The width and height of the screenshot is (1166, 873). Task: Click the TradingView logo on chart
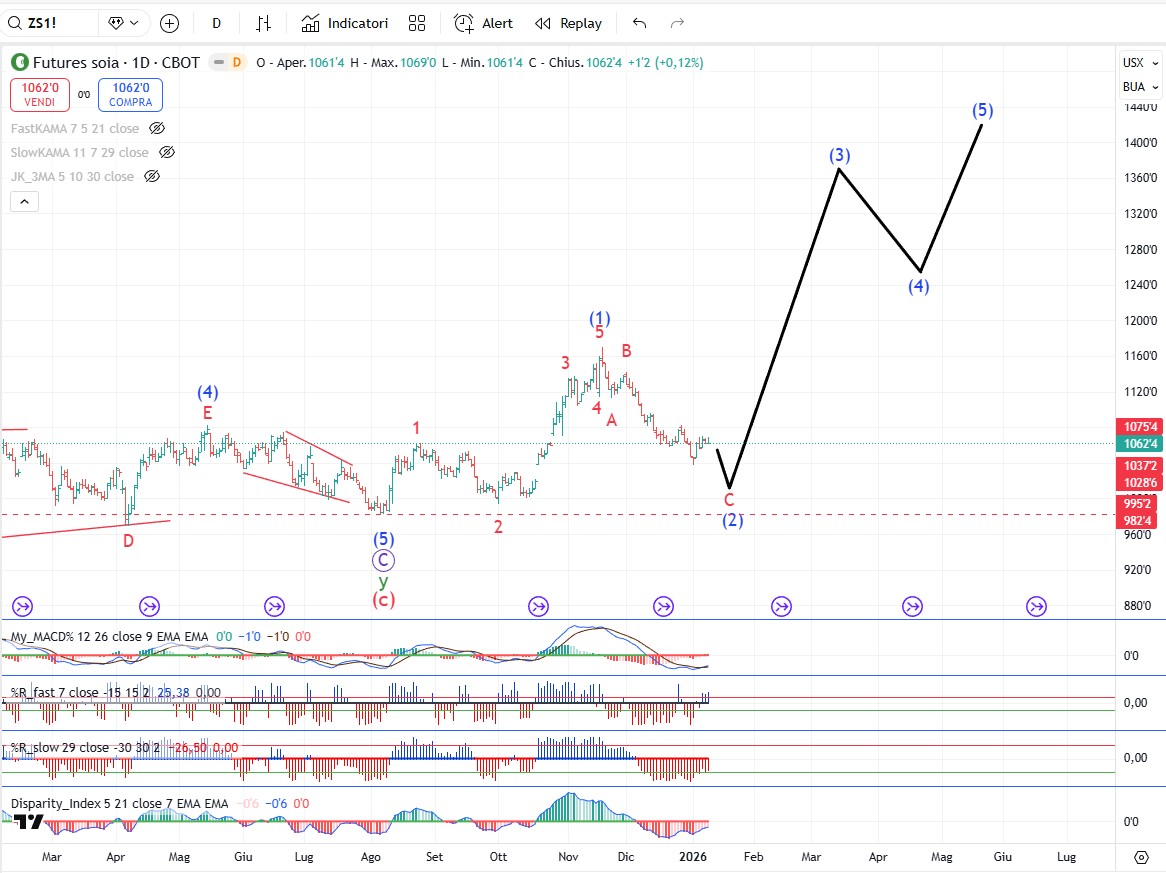[x=28, y=822]
